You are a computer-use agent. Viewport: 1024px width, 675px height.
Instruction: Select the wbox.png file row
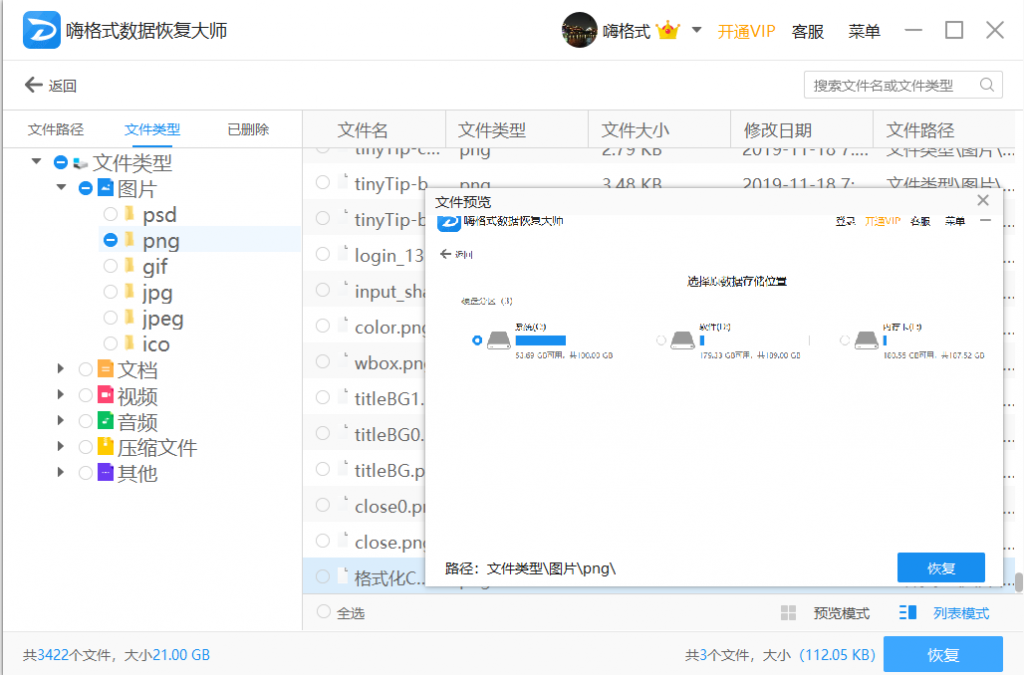(364, 362)
